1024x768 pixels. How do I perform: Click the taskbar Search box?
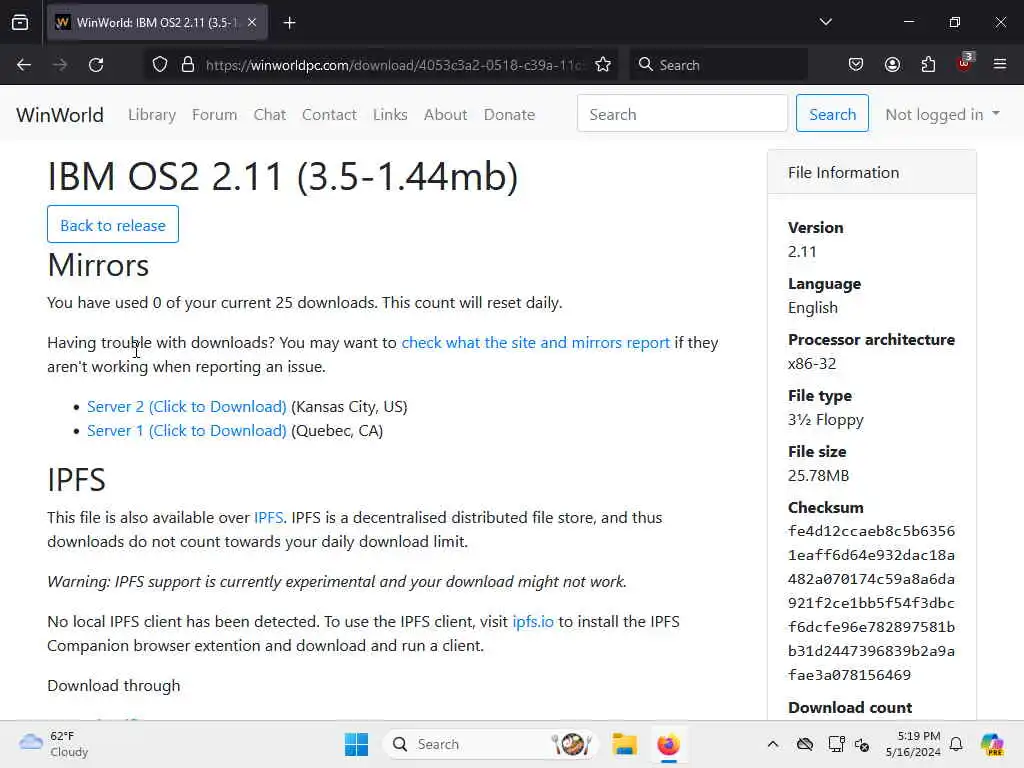click(x=491, y=744)
